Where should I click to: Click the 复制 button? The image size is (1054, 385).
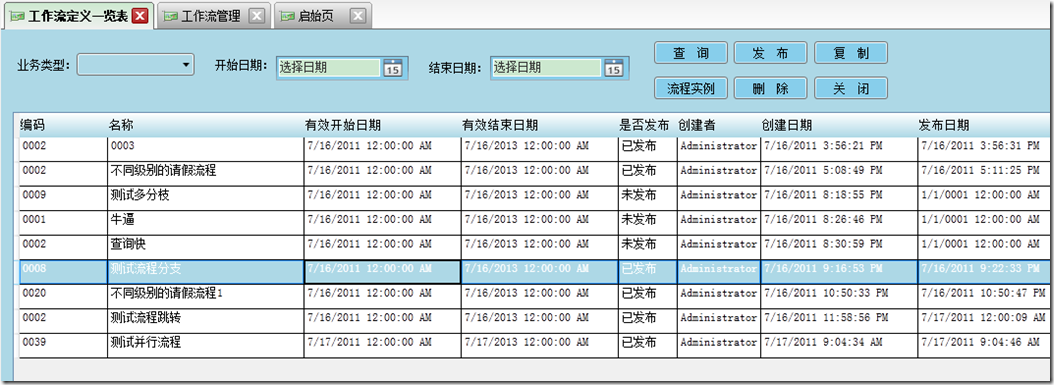coord(851,52)
